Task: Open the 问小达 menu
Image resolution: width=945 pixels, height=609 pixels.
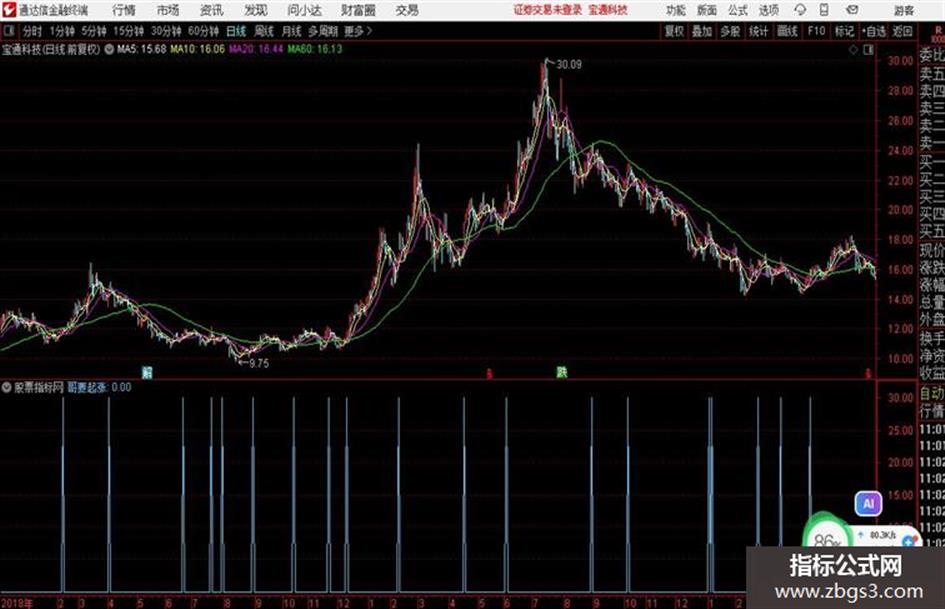Action: coord(304,10)
